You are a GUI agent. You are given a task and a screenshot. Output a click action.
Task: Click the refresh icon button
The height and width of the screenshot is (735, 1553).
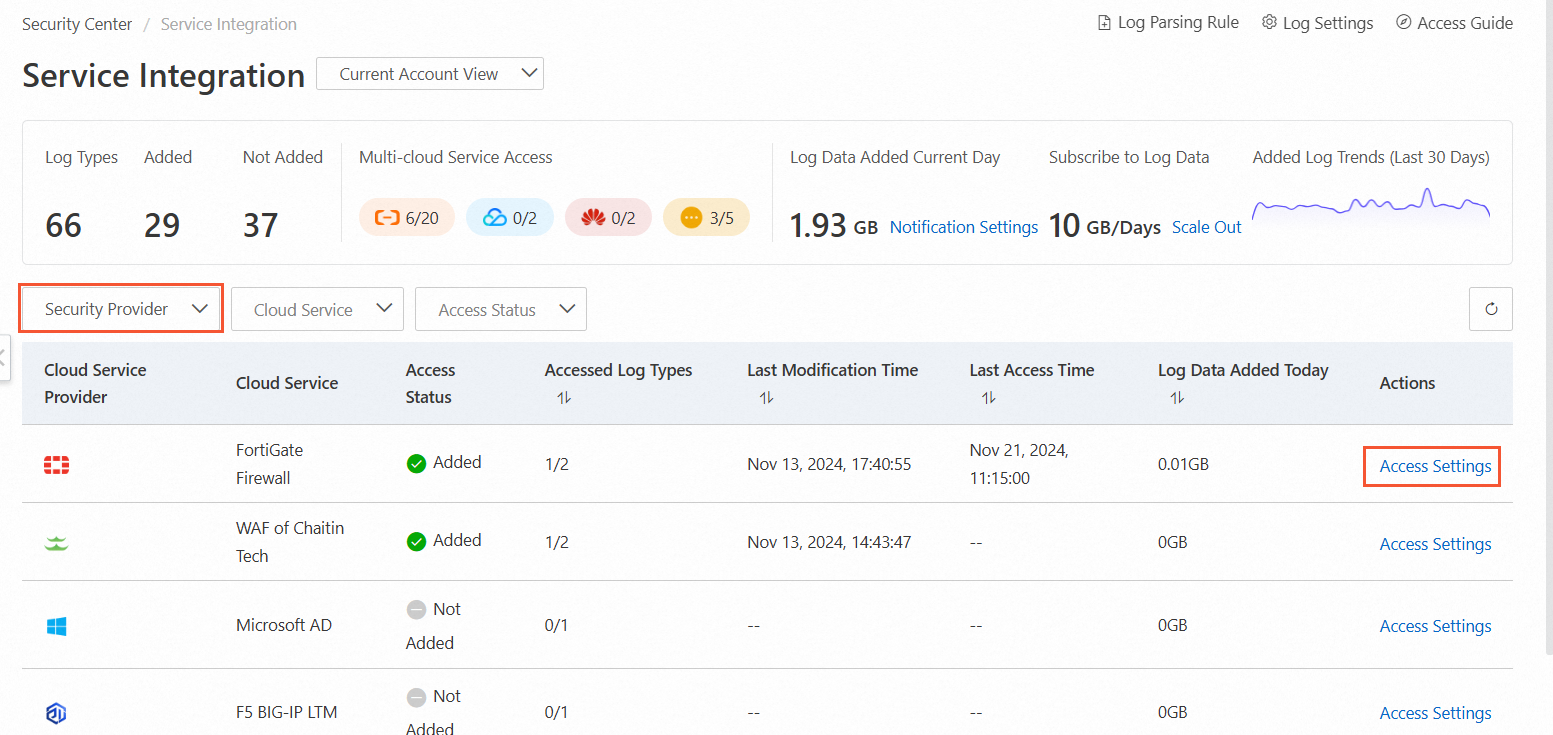click(1490, 309)
